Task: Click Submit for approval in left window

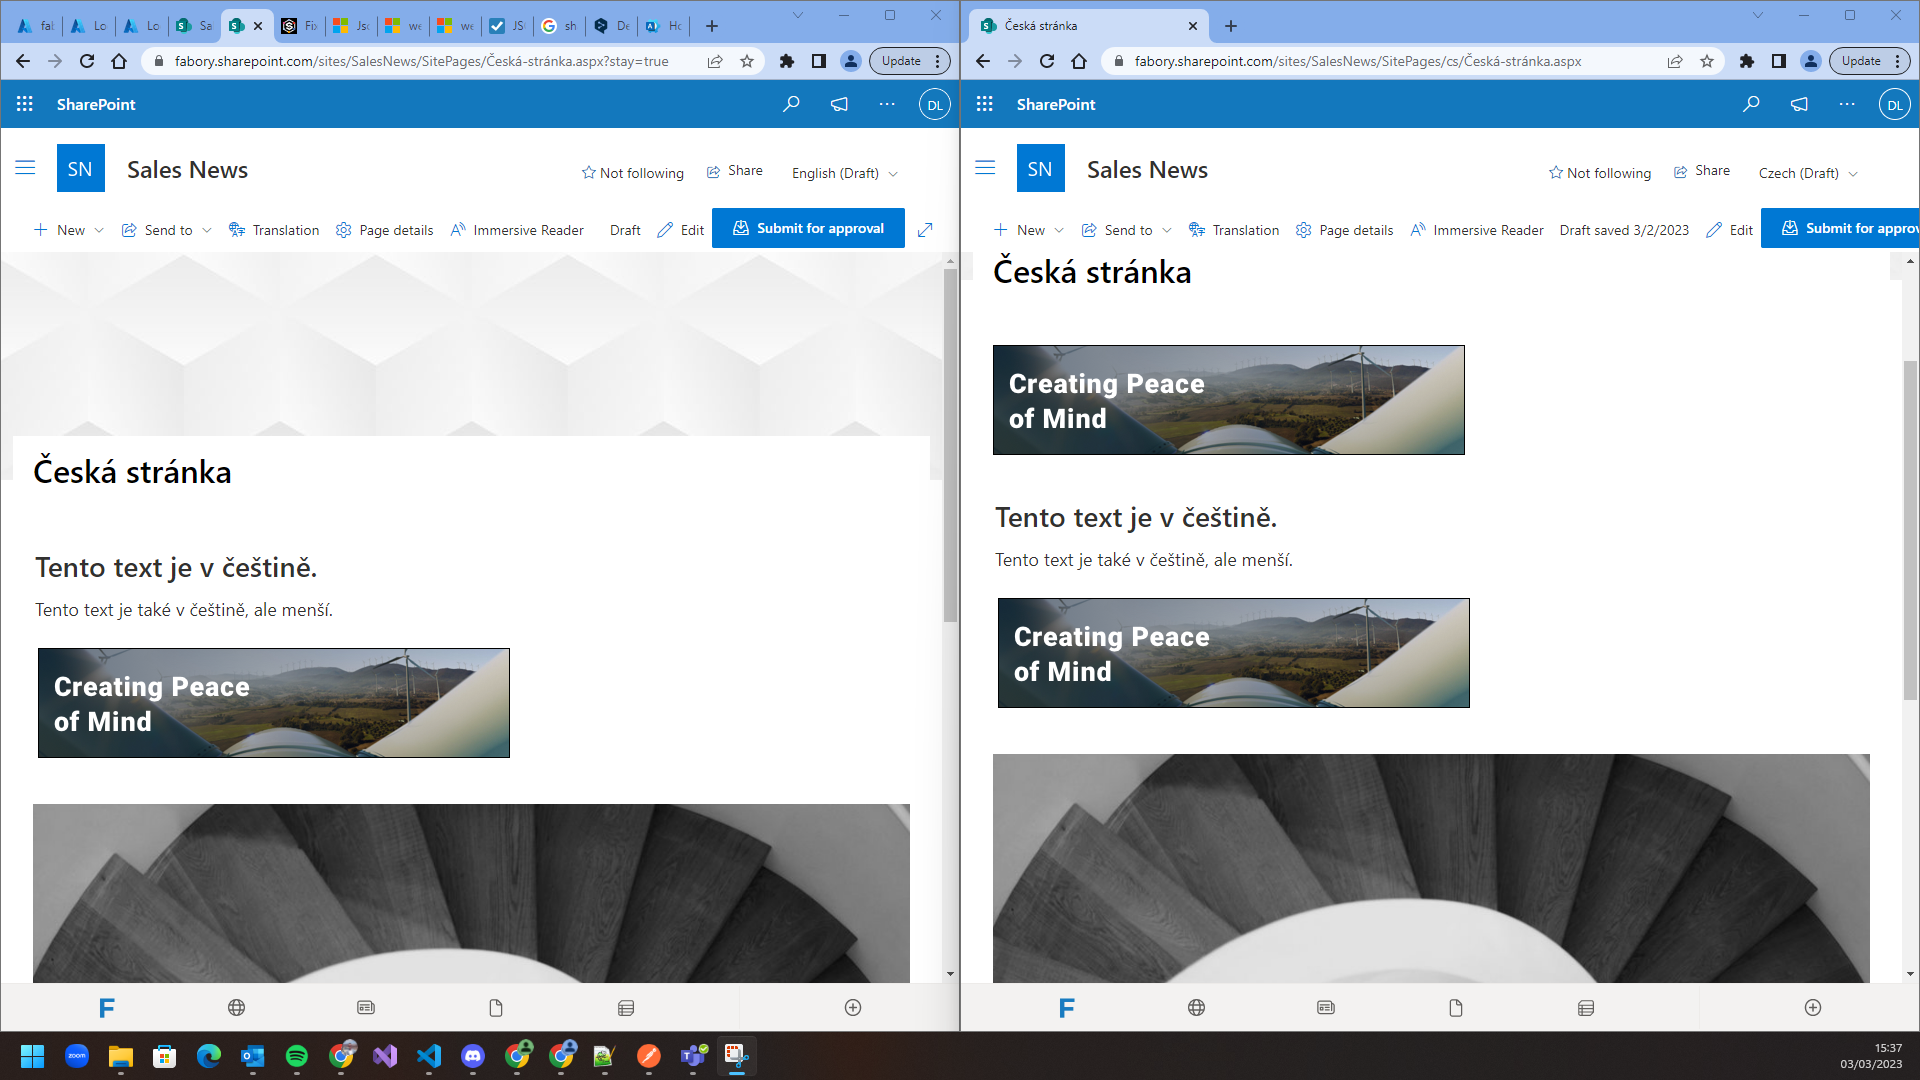Action: coord(808,228)
